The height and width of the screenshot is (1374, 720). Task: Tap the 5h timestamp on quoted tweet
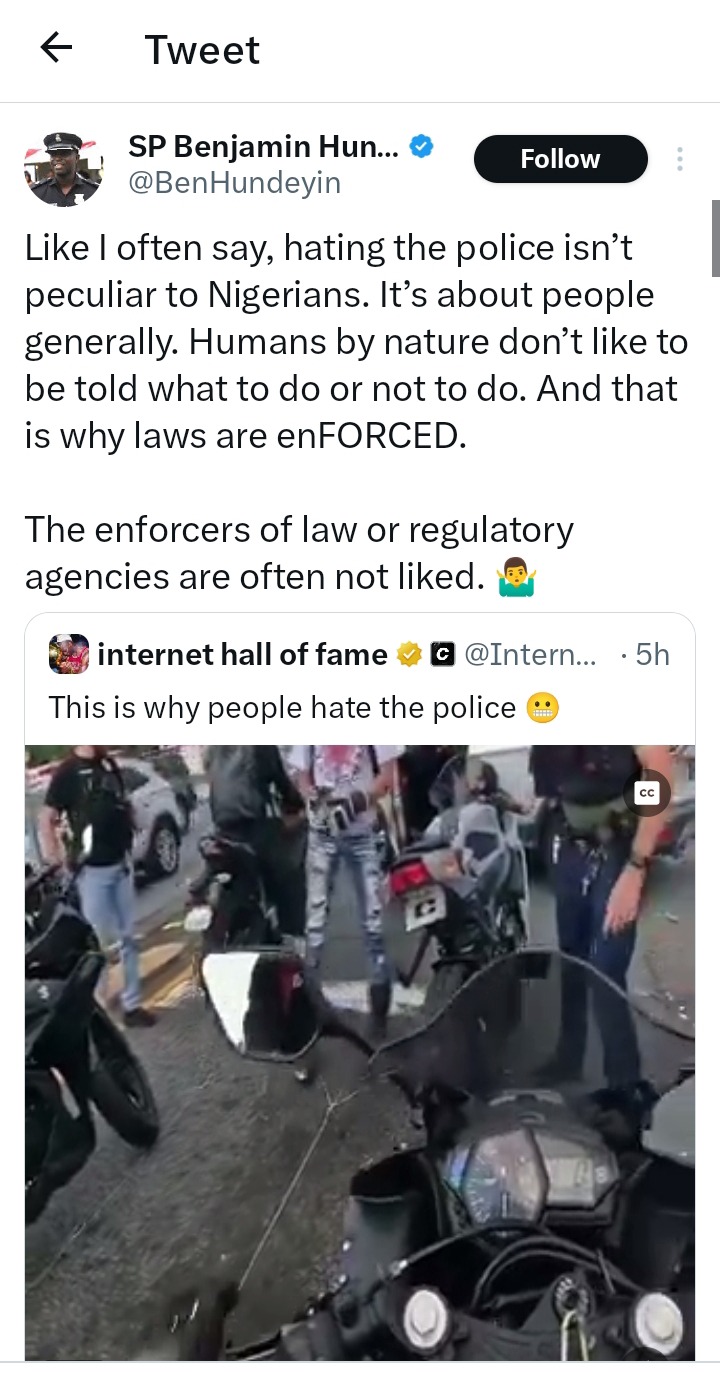click(651, 655)
